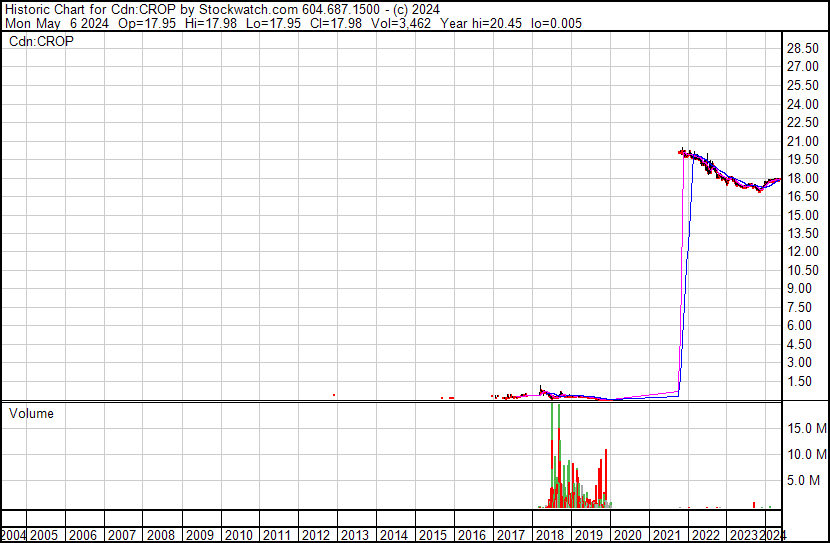
Task: Click the 10.50 price axis label
Action: click(803, 270)
